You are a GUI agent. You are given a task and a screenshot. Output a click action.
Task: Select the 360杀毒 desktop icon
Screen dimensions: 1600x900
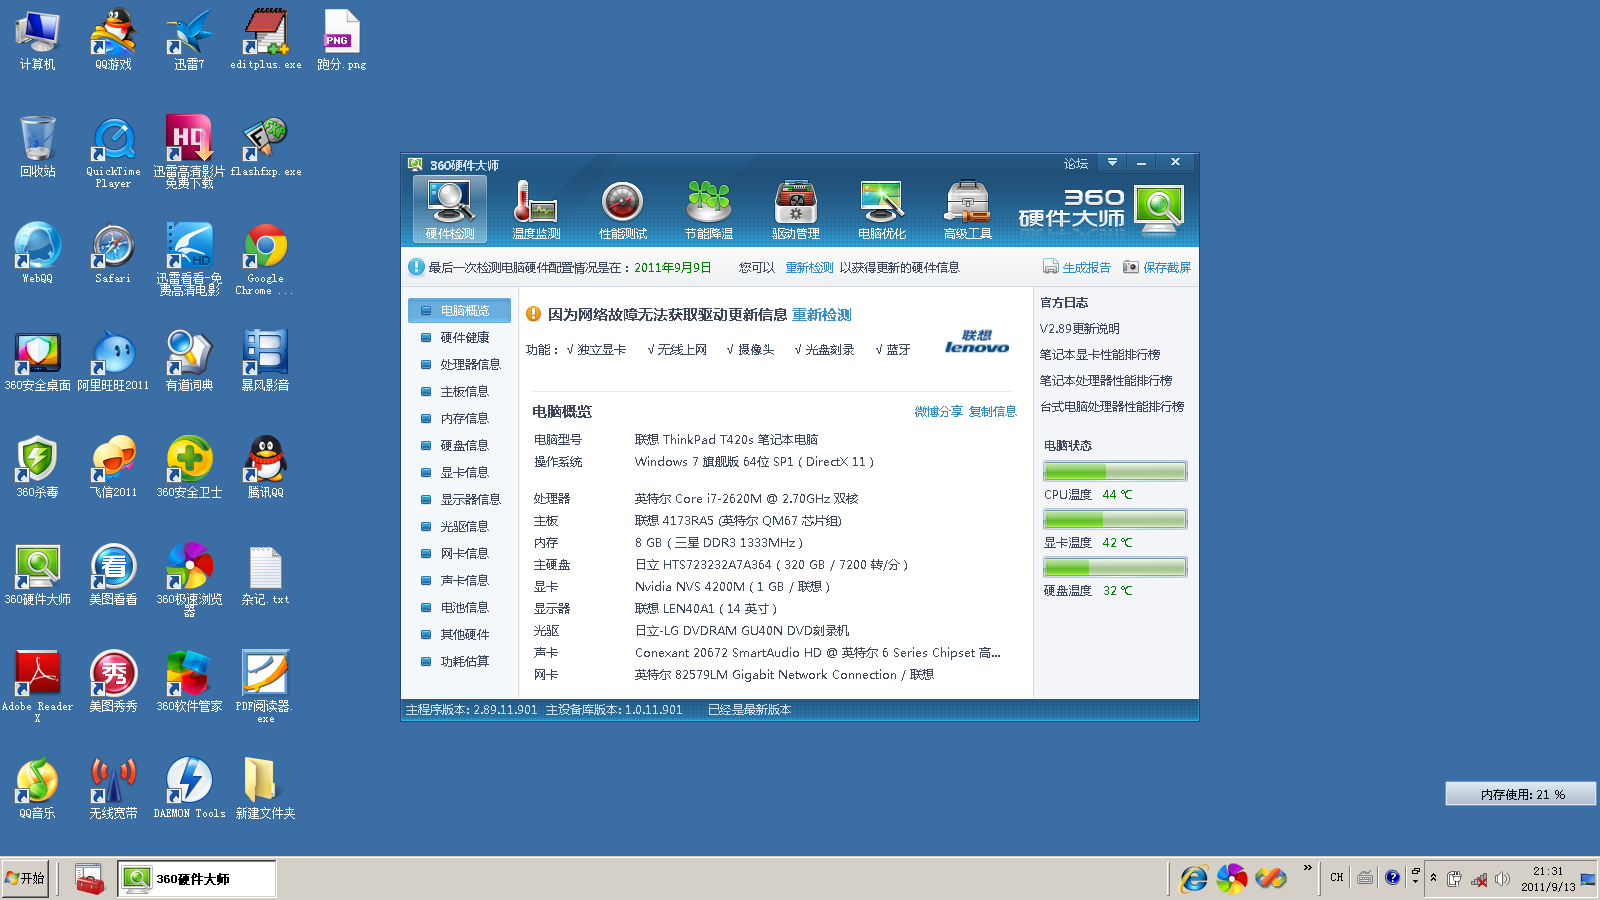click(x=38, y=468)
